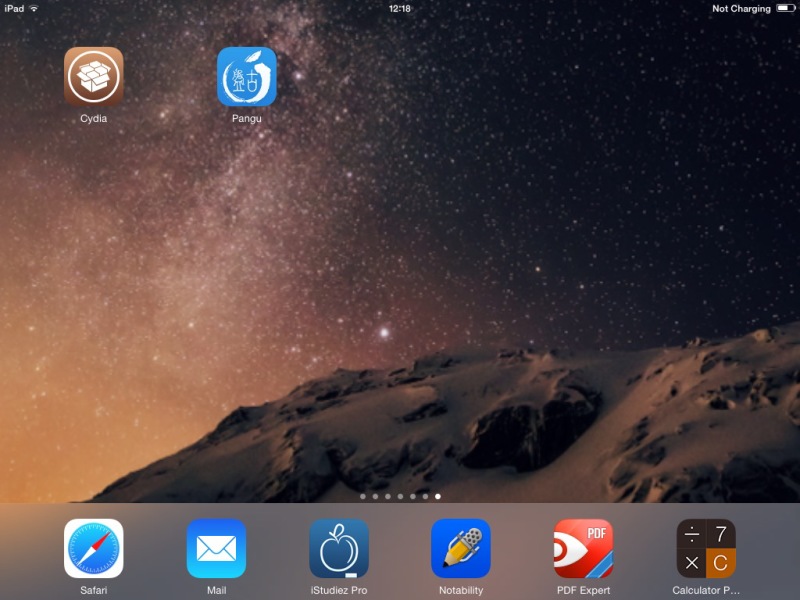The image size is (800, 600).
Task: Tap the Not Charging status text
Action: pyautogui.click(x=741, y=9)
